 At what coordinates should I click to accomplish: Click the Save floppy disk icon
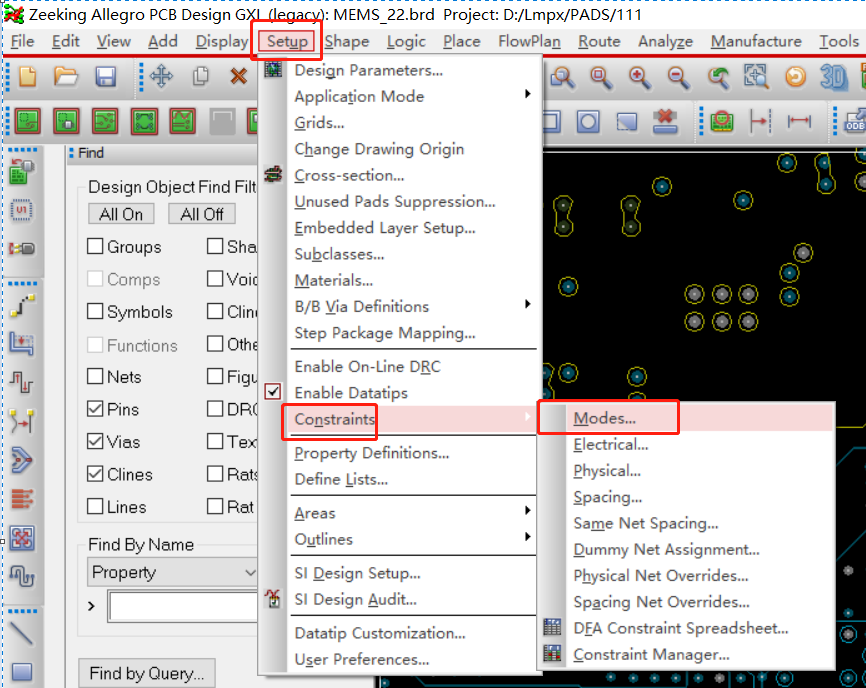click(105, 77)
